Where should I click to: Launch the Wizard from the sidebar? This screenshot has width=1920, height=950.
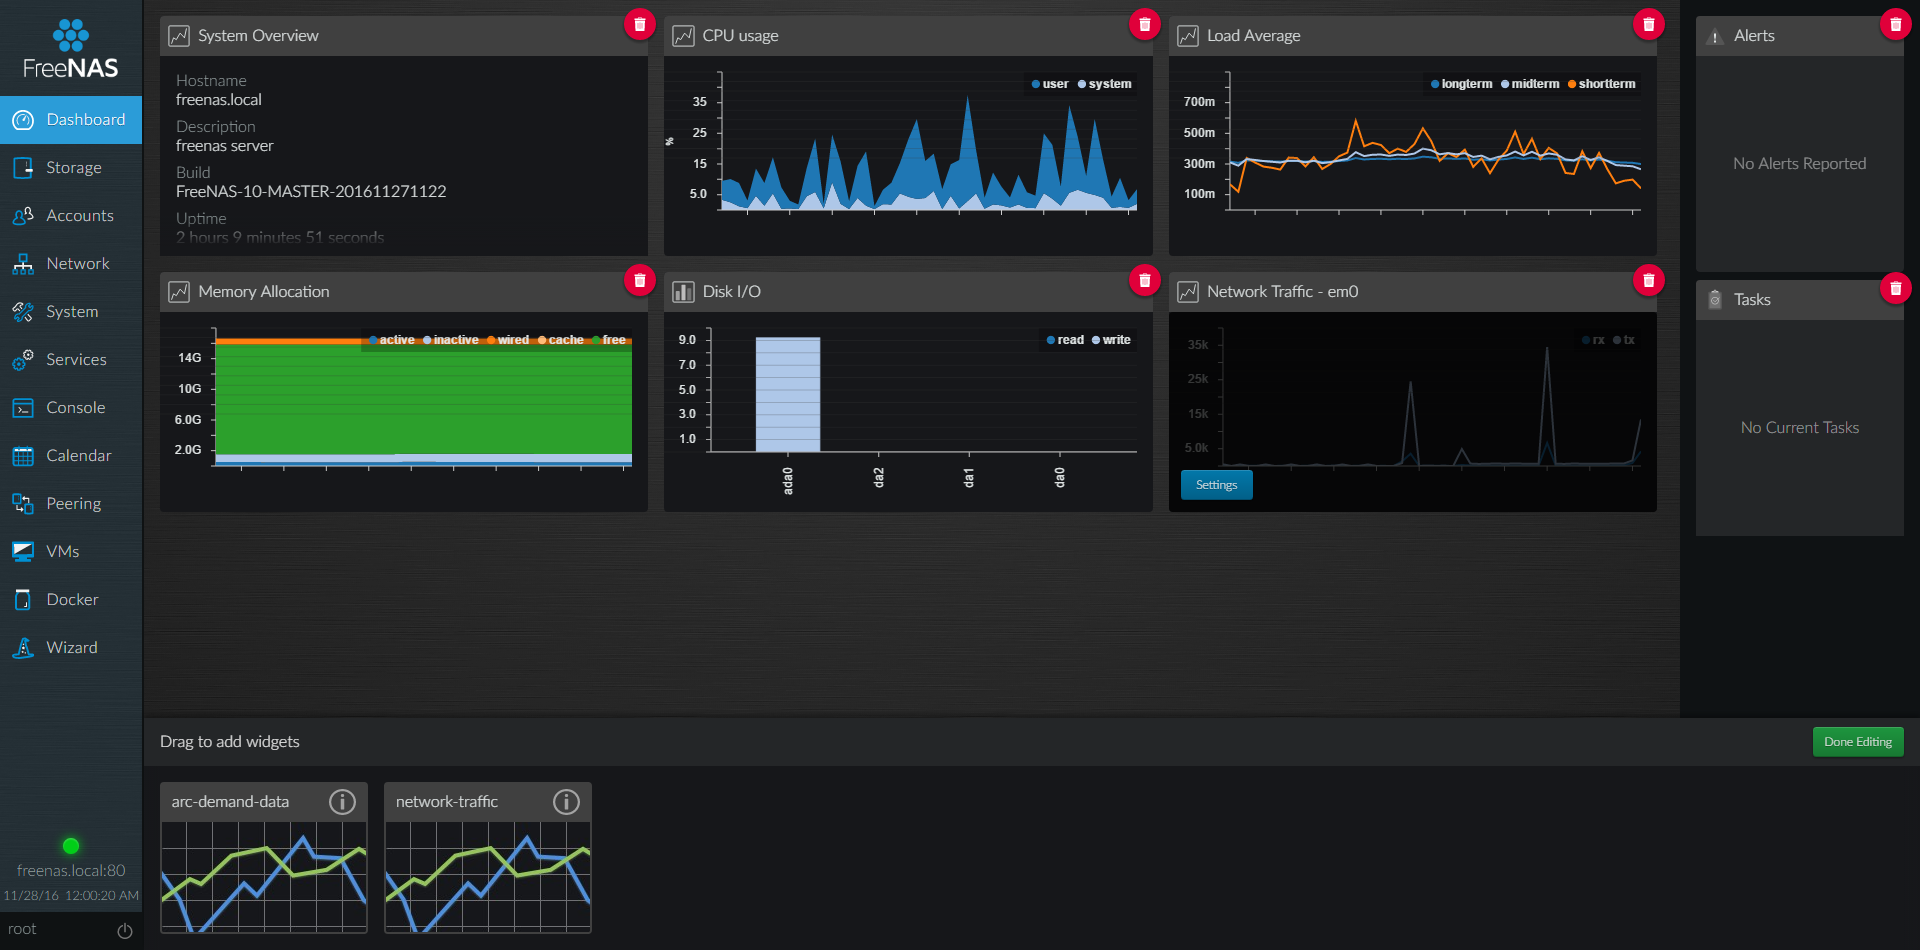[71, 647]
